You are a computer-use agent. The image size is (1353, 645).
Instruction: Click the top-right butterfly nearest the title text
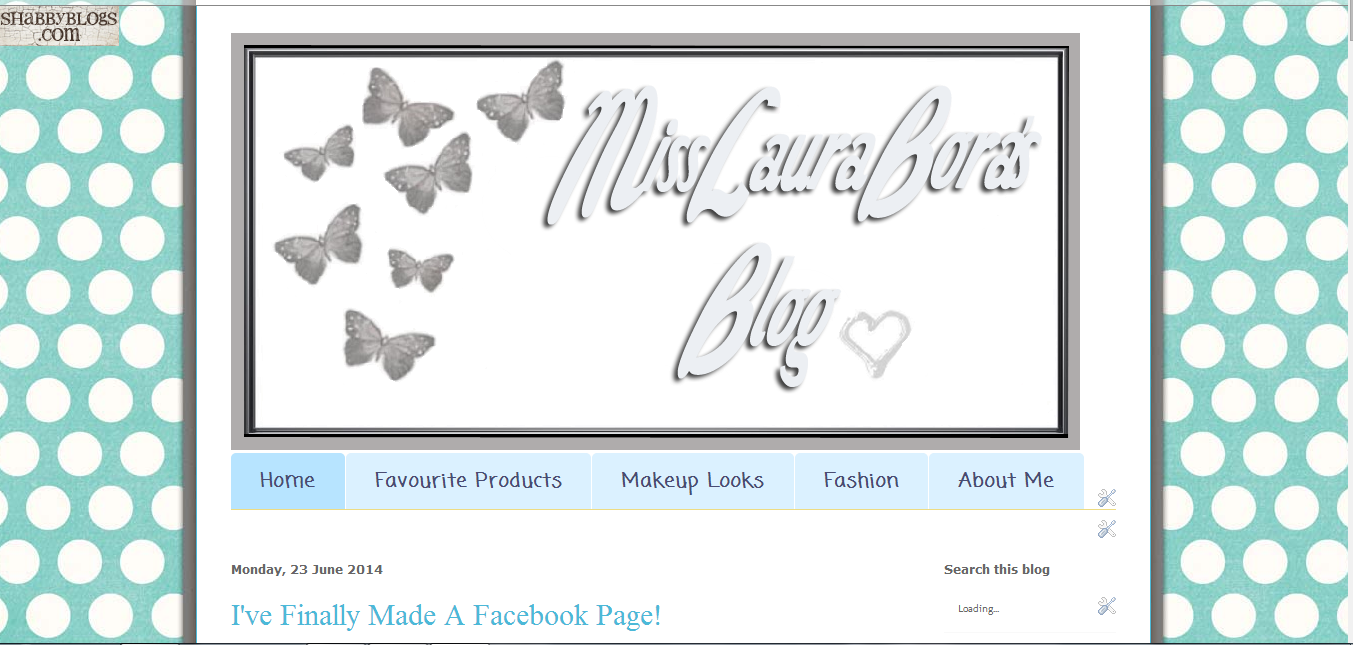pos(521,100)
